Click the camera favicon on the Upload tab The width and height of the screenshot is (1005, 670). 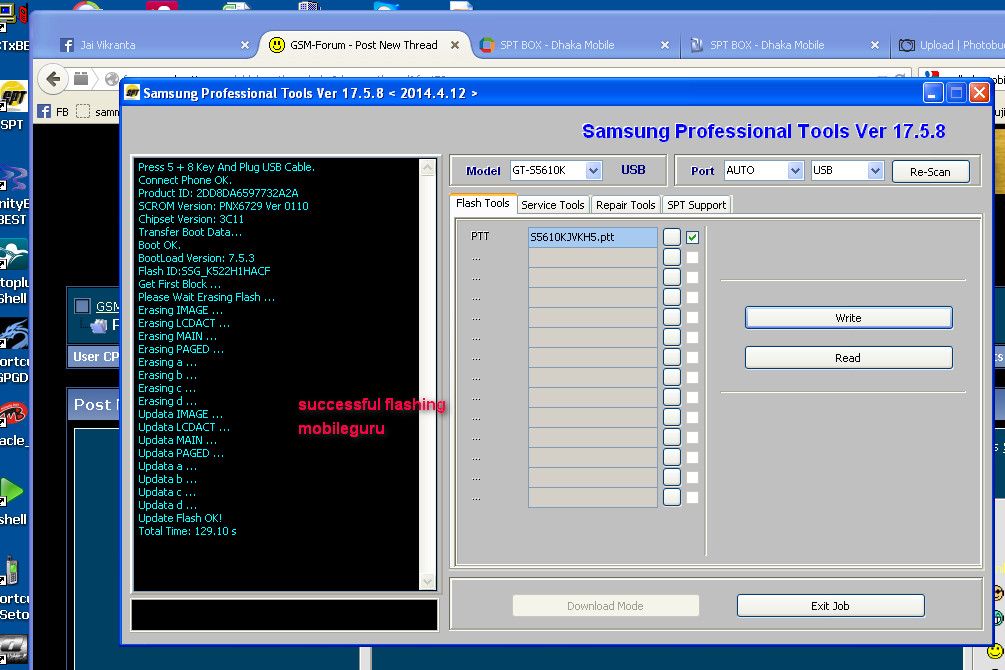(906, 45)
